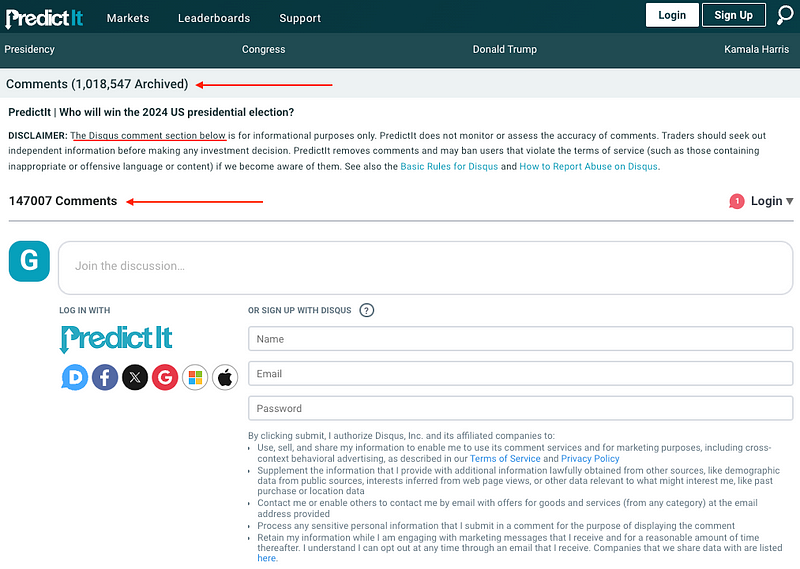This screenshot has width=800, height=569.
Task: Focus the Email field
Action: point(520,374)
